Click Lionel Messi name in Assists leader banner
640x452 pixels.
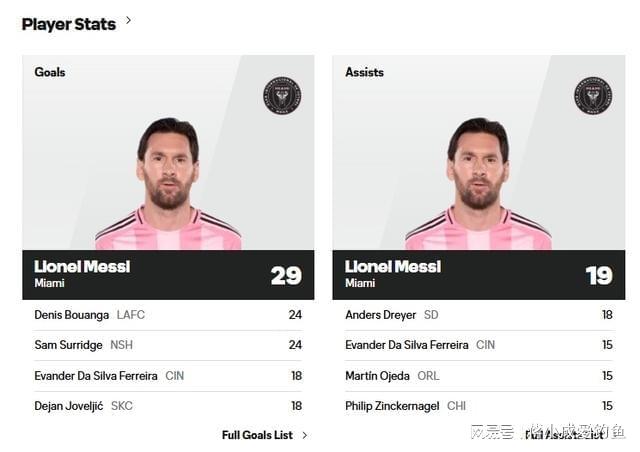(393, 266)
